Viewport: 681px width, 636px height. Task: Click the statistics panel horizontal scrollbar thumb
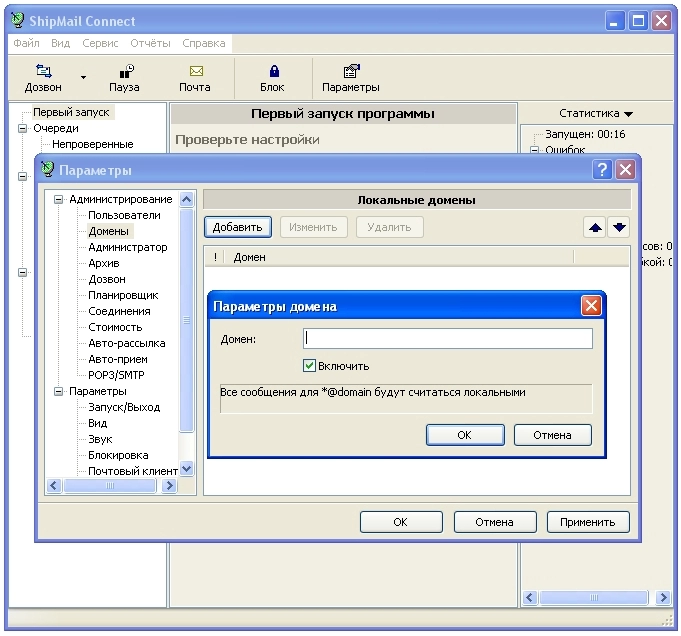[x=594, y=597]
